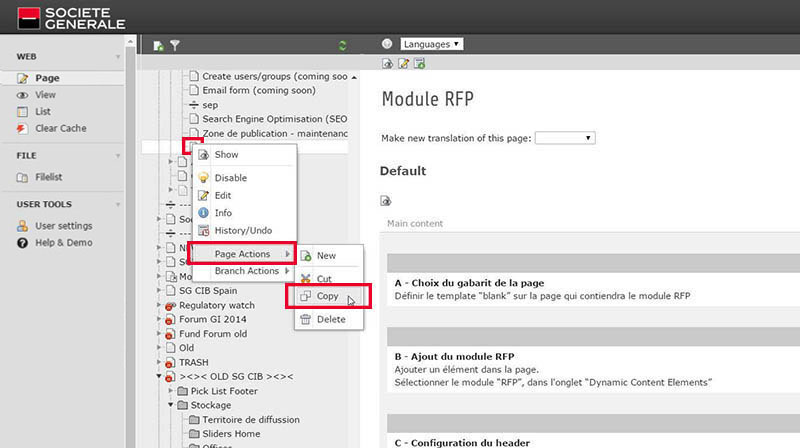Expand Regulatory watch tree node

click(x=159, y=305)
